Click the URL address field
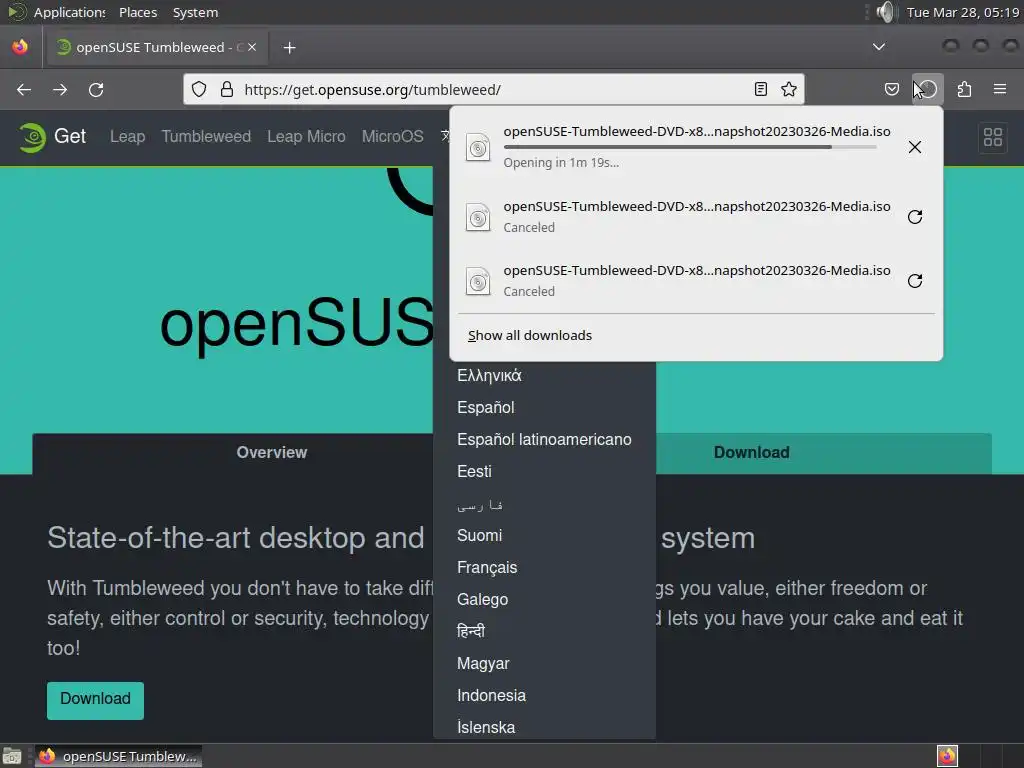This screenshot has width=1024, height=768. coord(493,89)
